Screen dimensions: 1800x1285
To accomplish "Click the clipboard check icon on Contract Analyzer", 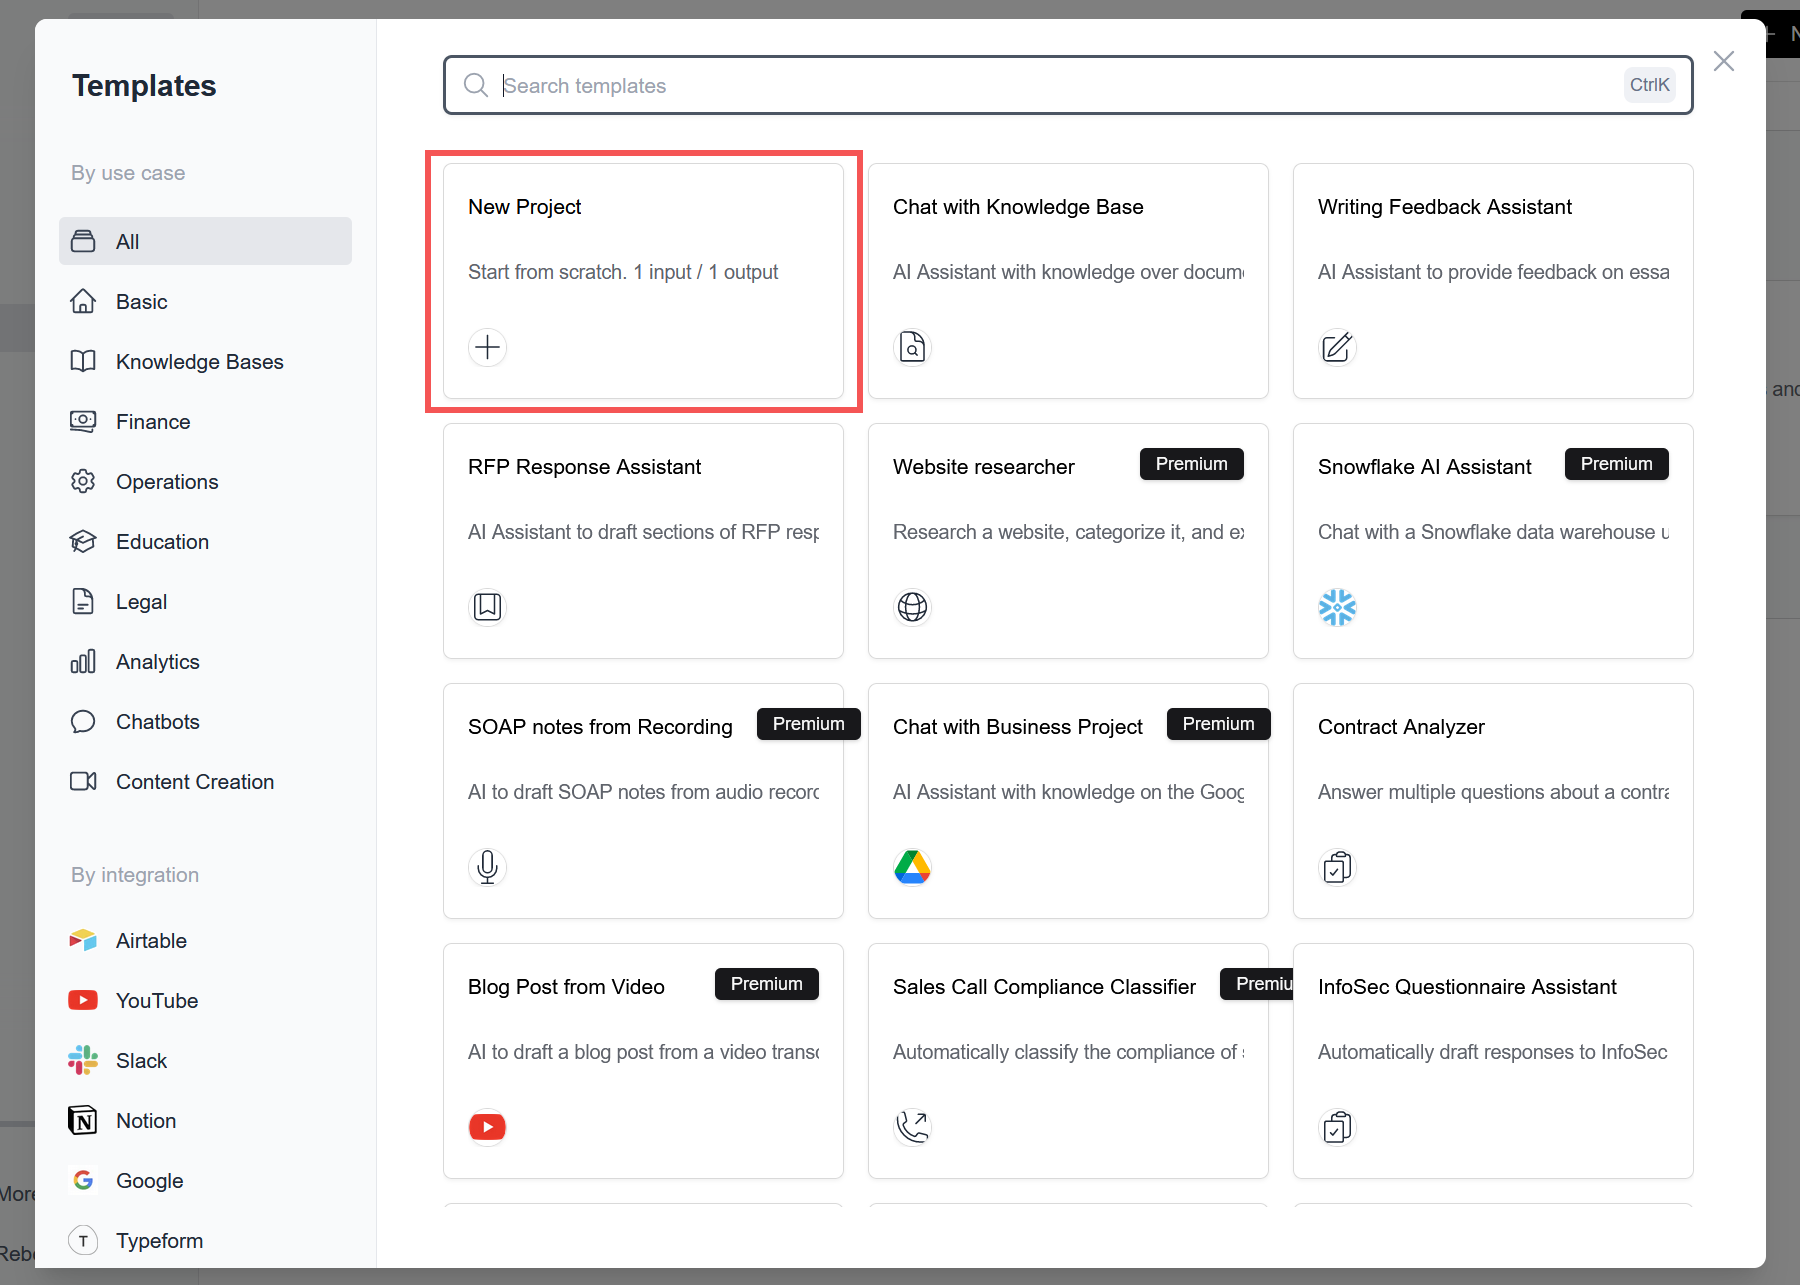I will click(x=1337, y=867).
